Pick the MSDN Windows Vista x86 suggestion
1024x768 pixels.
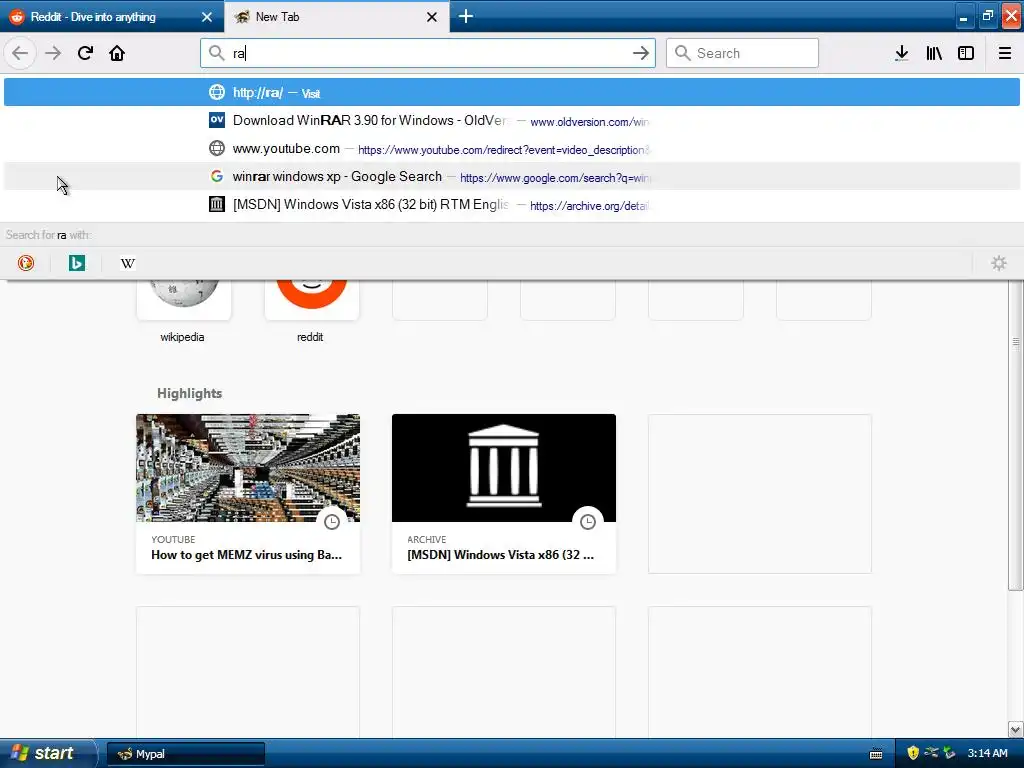point(511,204)
